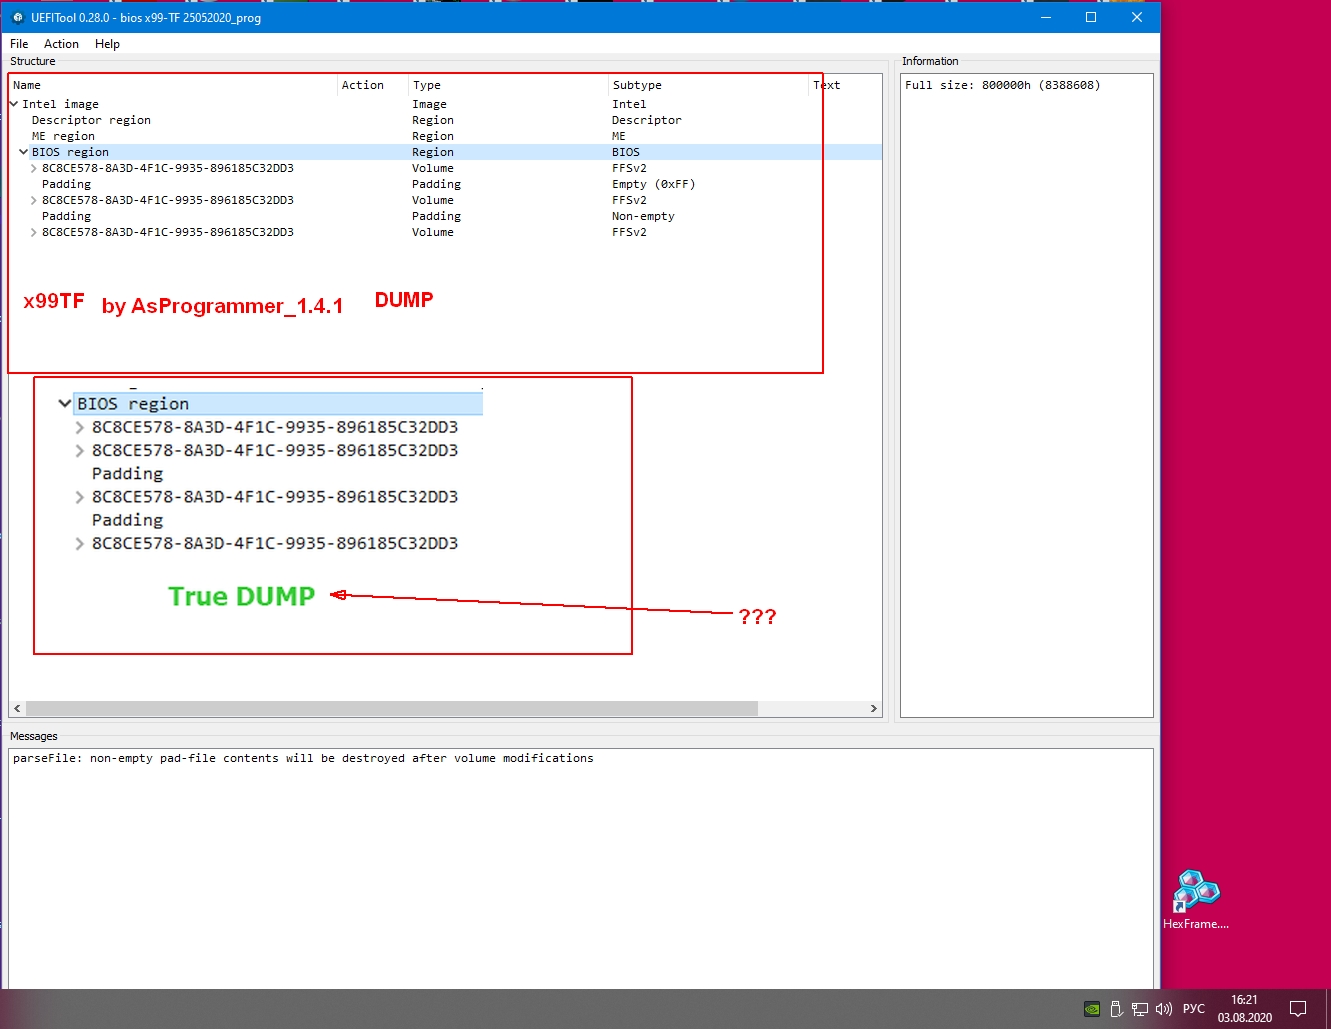1331x1029 pixels.
Task: Collapse the Intel image tree node
Action: coord(14,104)
